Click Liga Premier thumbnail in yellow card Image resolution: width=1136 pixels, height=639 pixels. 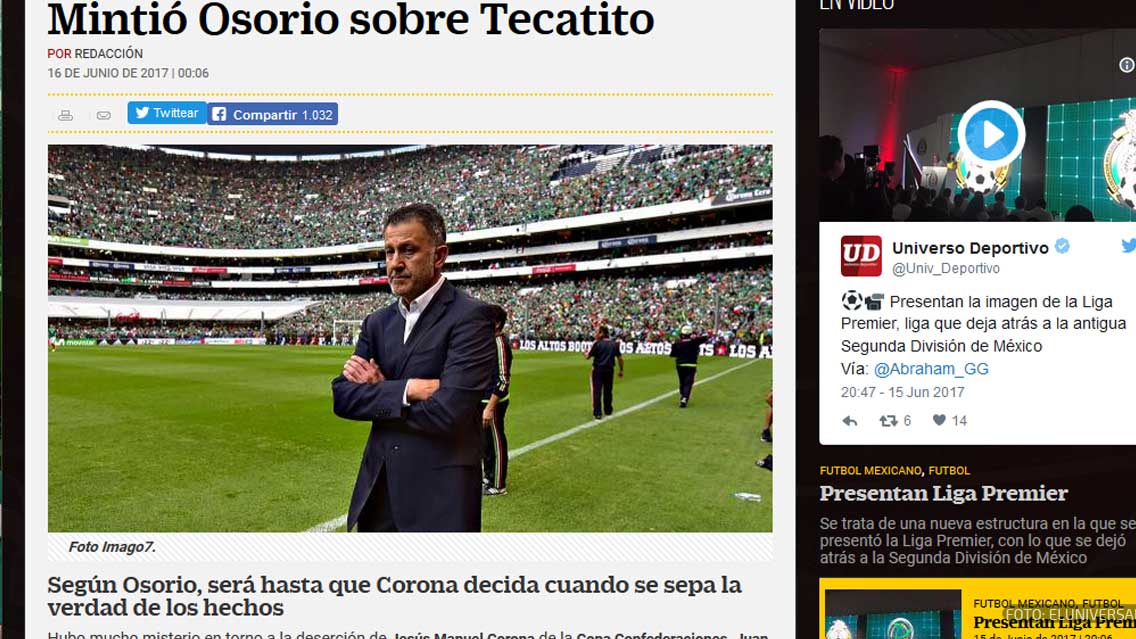point(893,614)
